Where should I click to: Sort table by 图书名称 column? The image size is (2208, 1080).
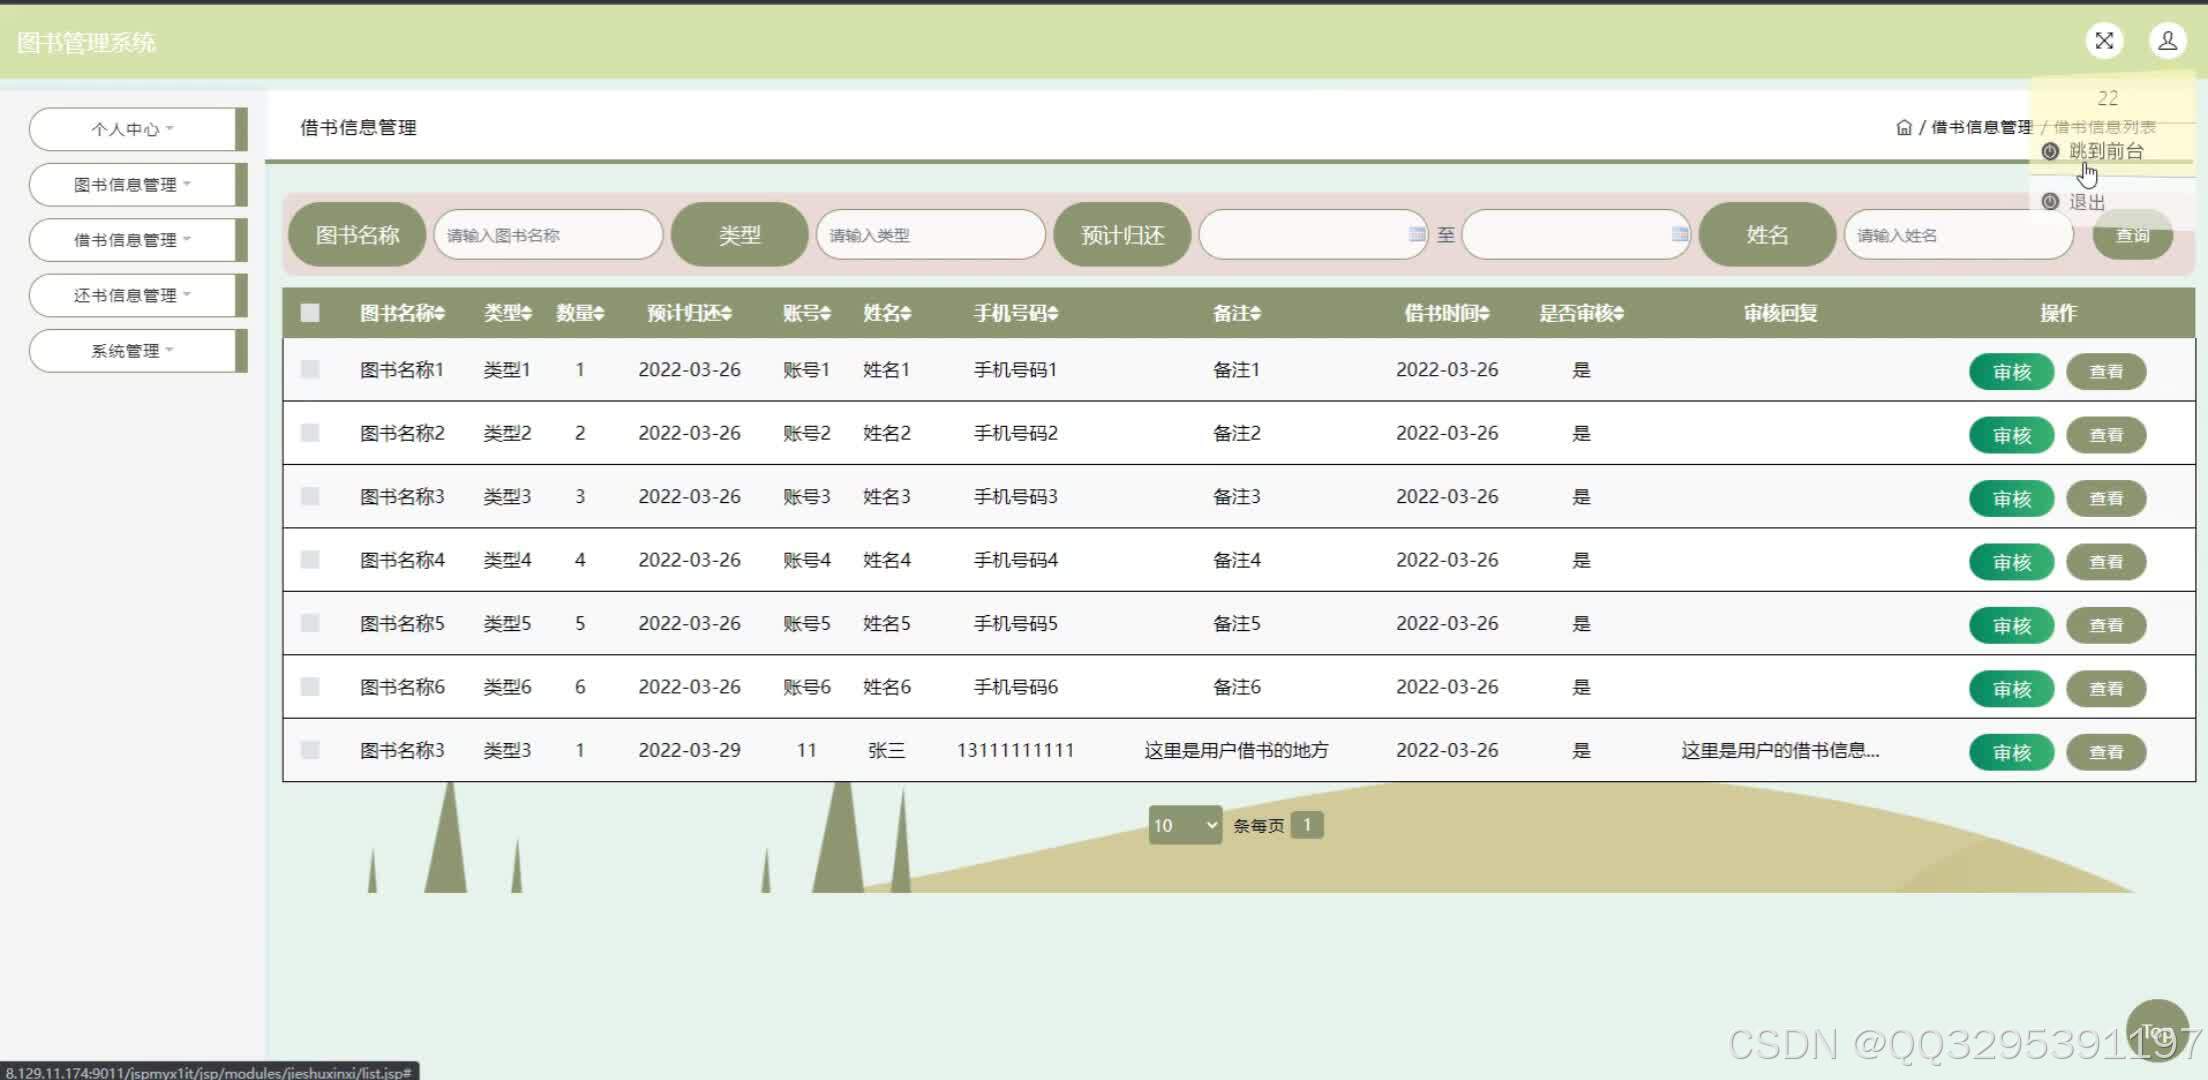pyautogui.click(x=402, y=313)
